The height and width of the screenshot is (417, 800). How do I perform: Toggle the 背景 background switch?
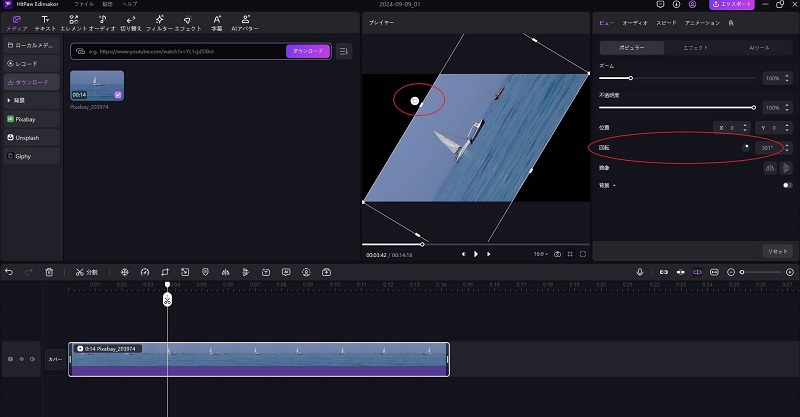(787, 185)
